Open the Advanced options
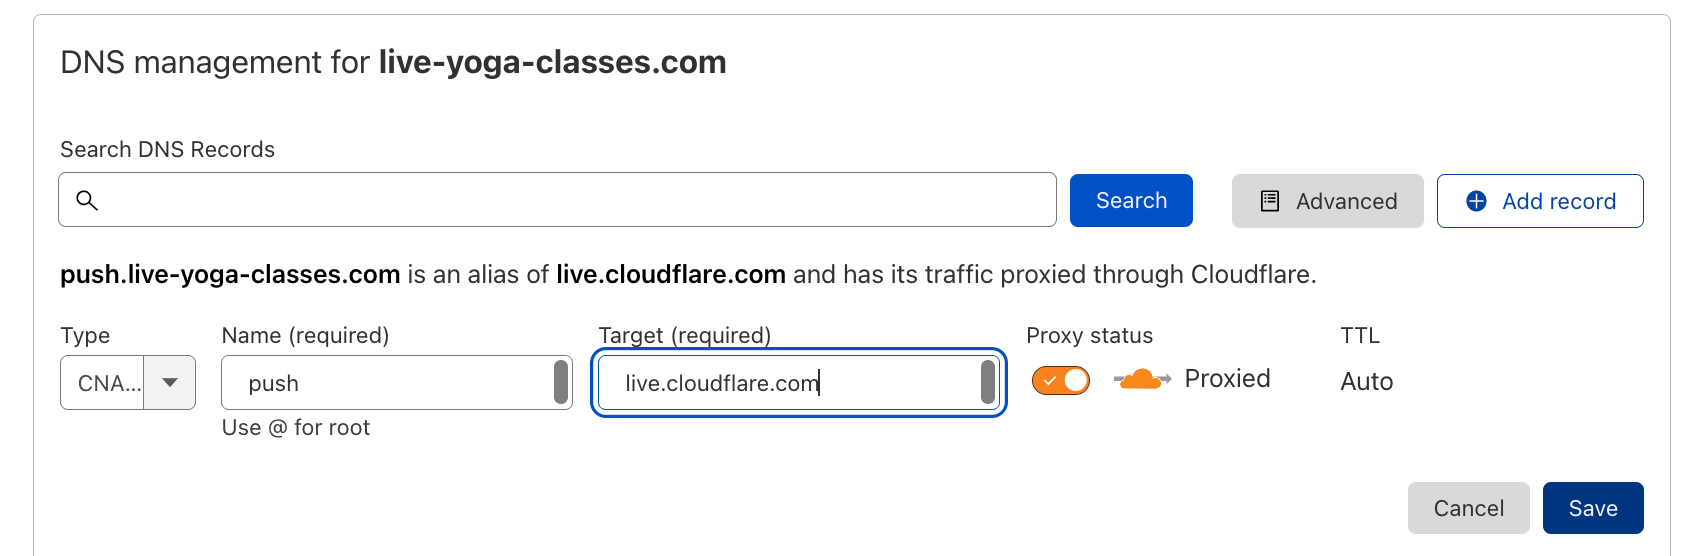The width and height of the screenshot is (1692, 556). (1327, 201)
